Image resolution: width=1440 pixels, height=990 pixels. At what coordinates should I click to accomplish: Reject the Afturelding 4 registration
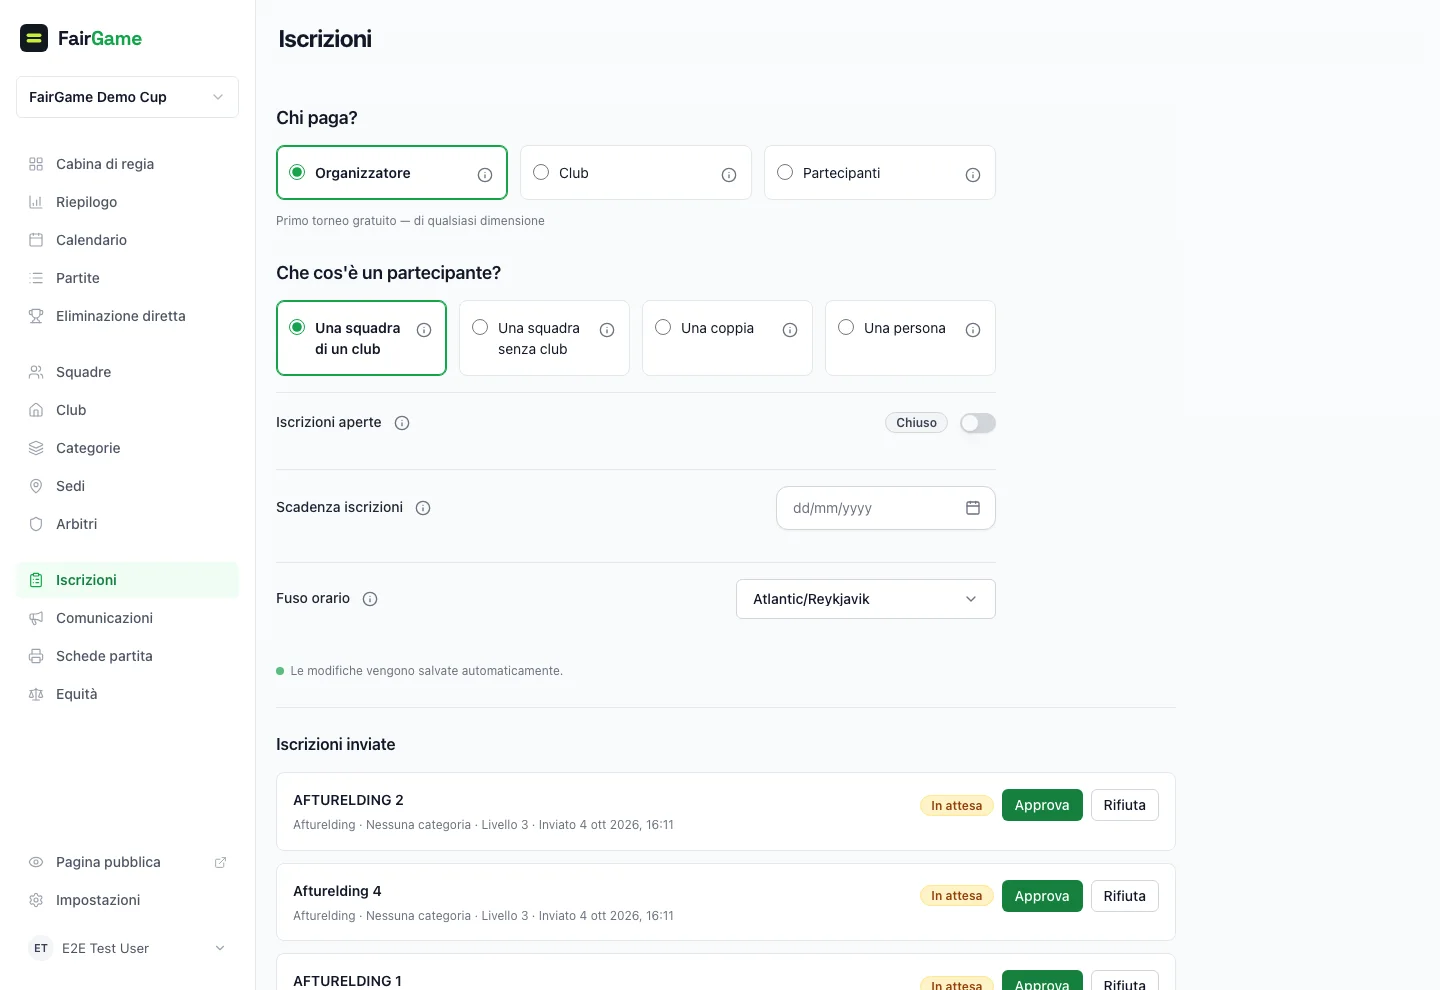pyautogui.click(x=1125, y=896)
